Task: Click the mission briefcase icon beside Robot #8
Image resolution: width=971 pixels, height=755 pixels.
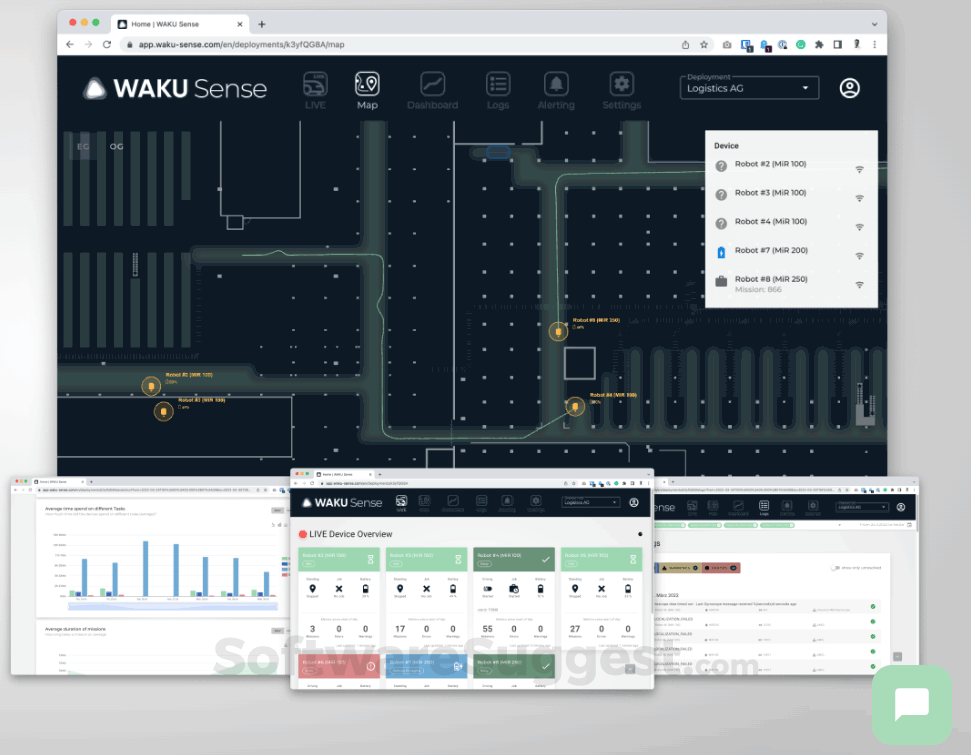Action: tap(723, 282)
